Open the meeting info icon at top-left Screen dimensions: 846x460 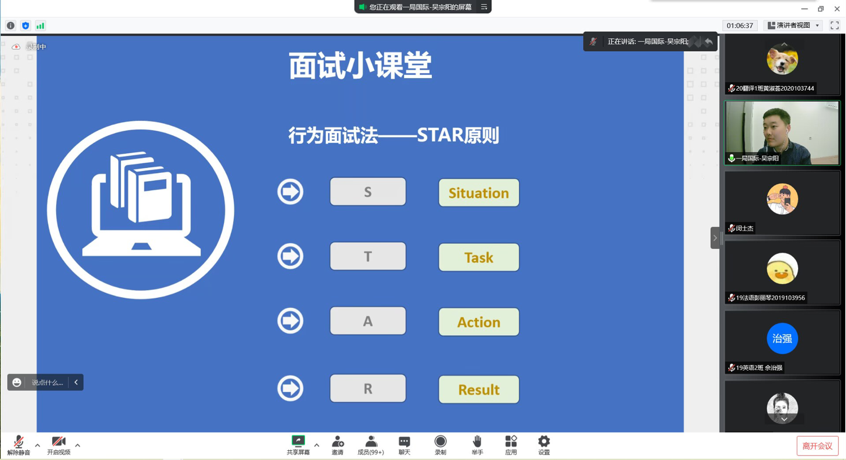[11, 26]
